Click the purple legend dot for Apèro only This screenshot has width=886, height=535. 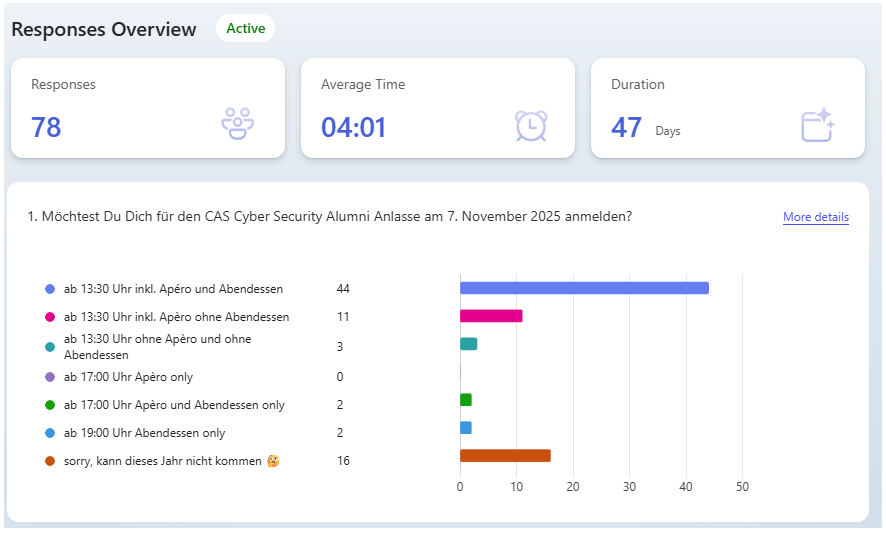coord(50,377)
